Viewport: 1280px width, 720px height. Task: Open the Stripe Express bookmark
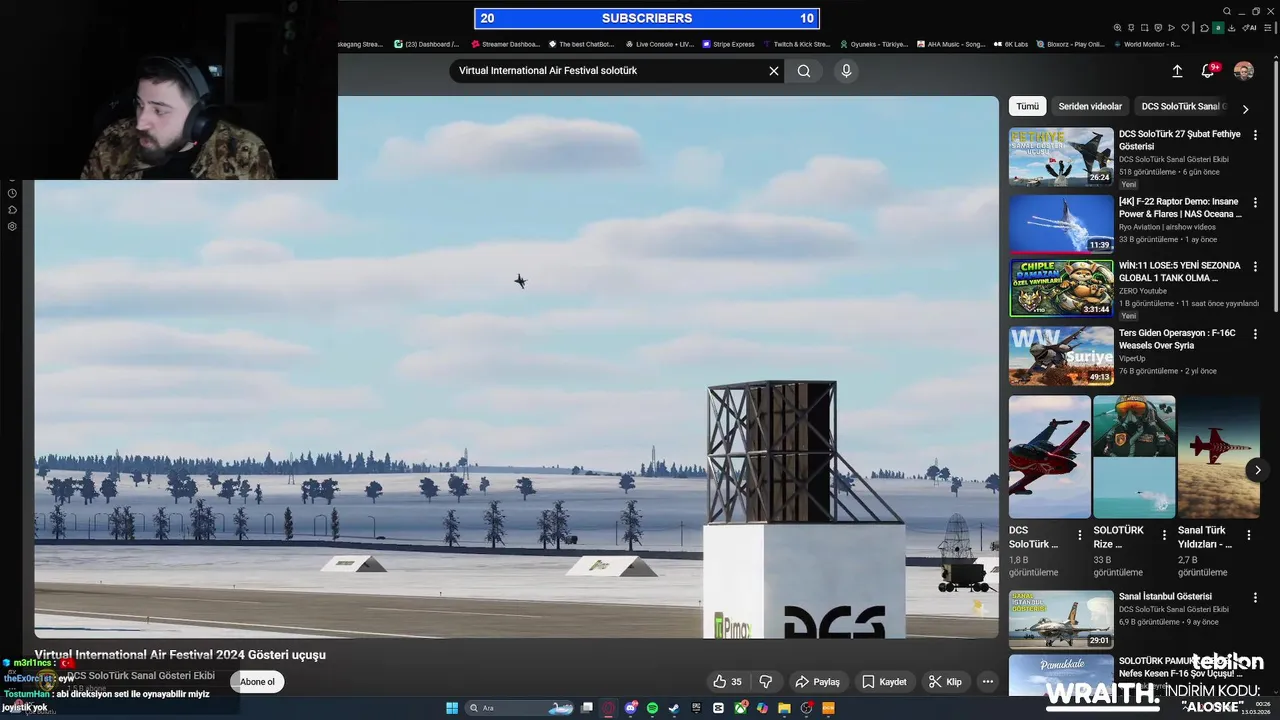[x=728, y=44]
